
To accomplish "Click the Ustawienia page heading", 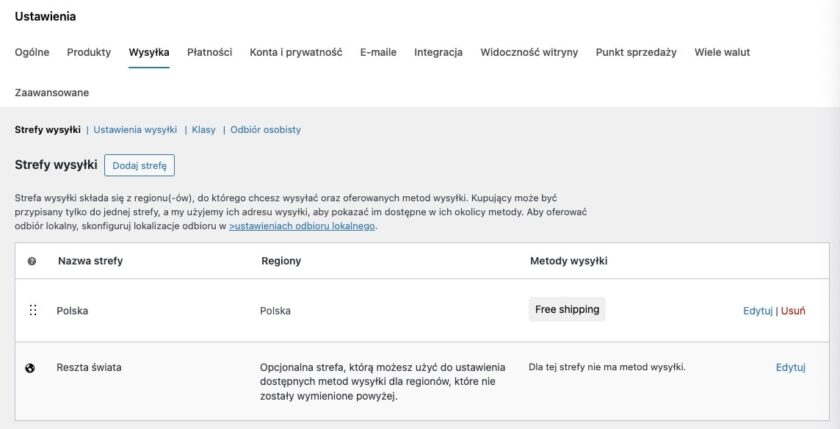I will (x=45, y=17).
